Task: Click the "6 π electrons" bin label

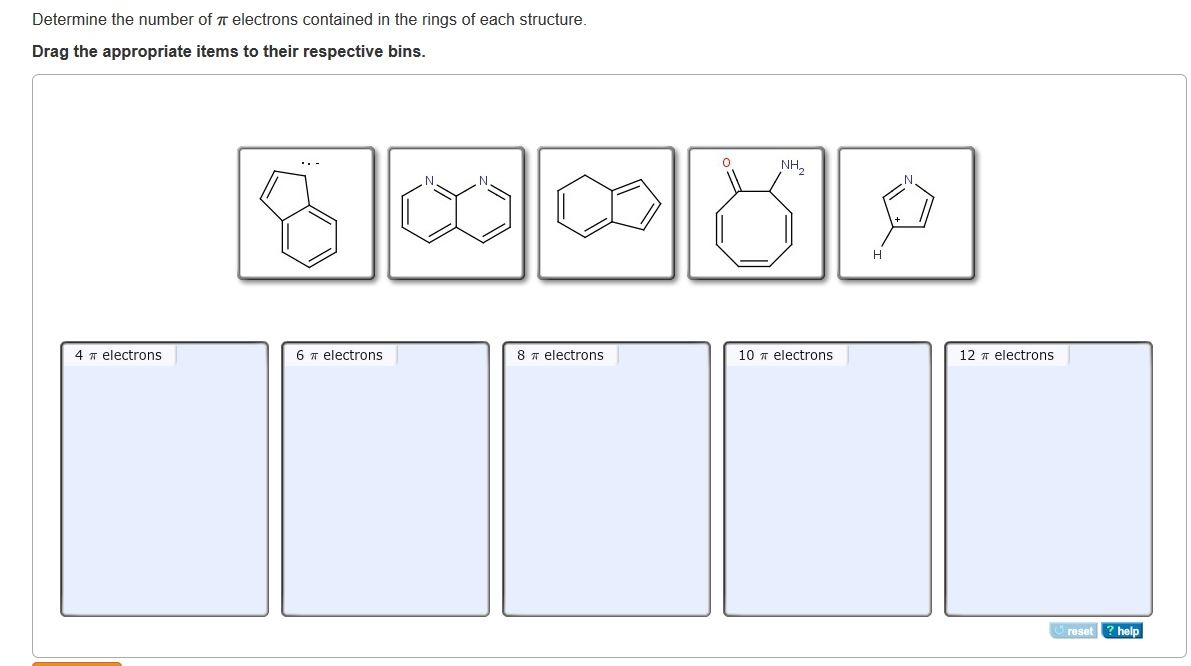Action: [339, 355]
